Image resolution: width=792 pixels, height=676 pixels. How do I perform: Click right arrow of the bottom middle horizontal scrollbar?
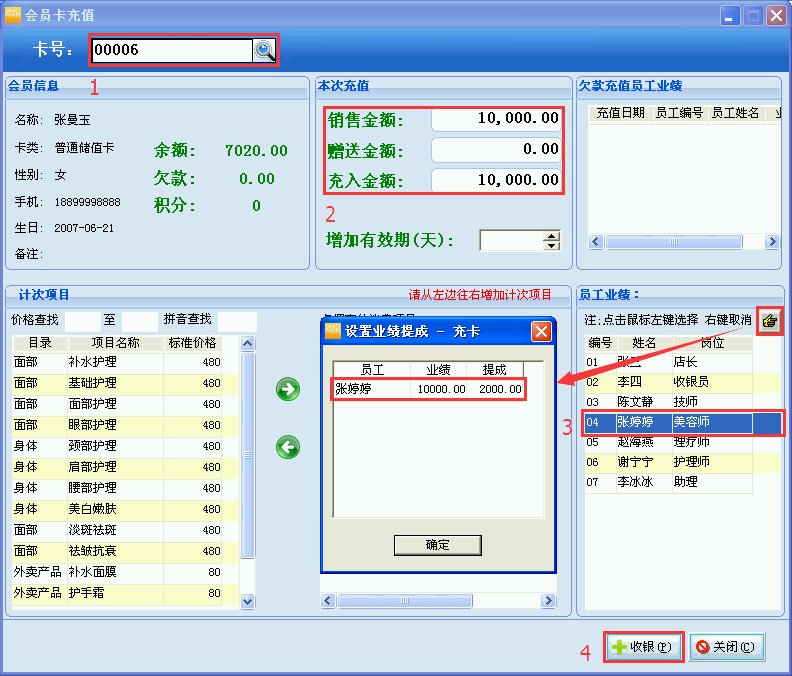548,601
